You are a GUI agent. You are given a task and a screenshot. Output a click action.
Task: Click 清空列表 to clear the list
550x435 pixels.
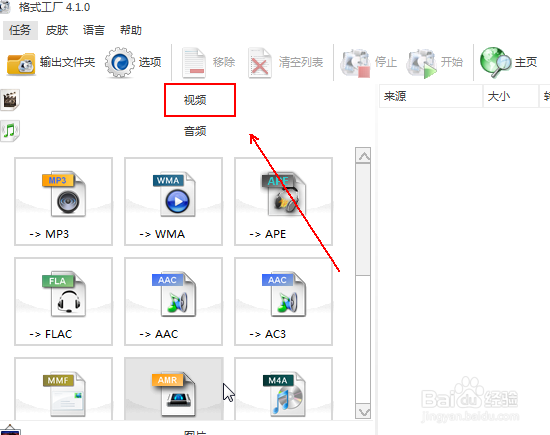click(x=286, y=63)
